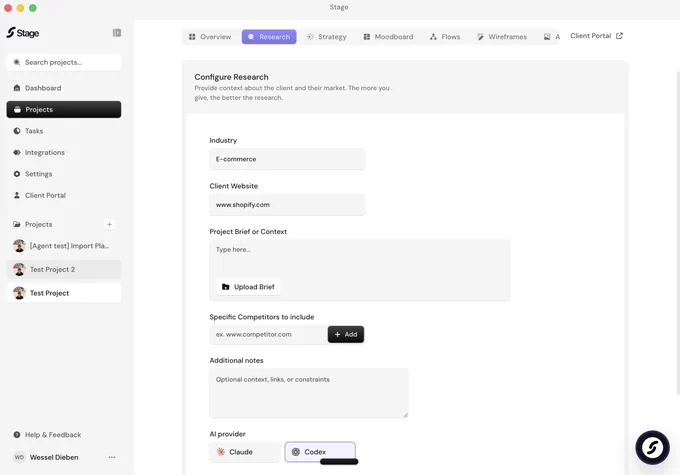
Task: Add a competitor with the Add button
Action: pos(346,334)
